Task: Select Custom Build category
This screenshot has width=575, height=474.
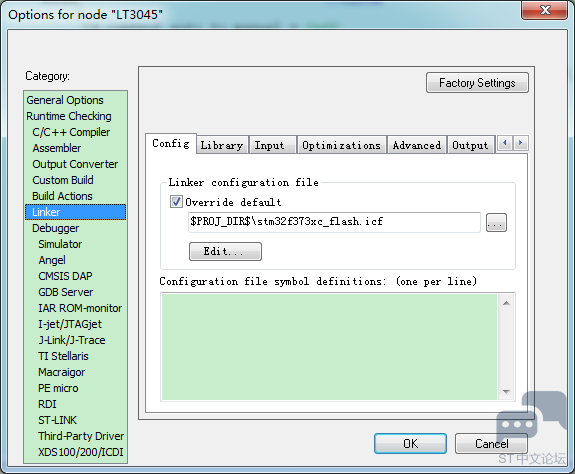Action: tap(63, 180)
